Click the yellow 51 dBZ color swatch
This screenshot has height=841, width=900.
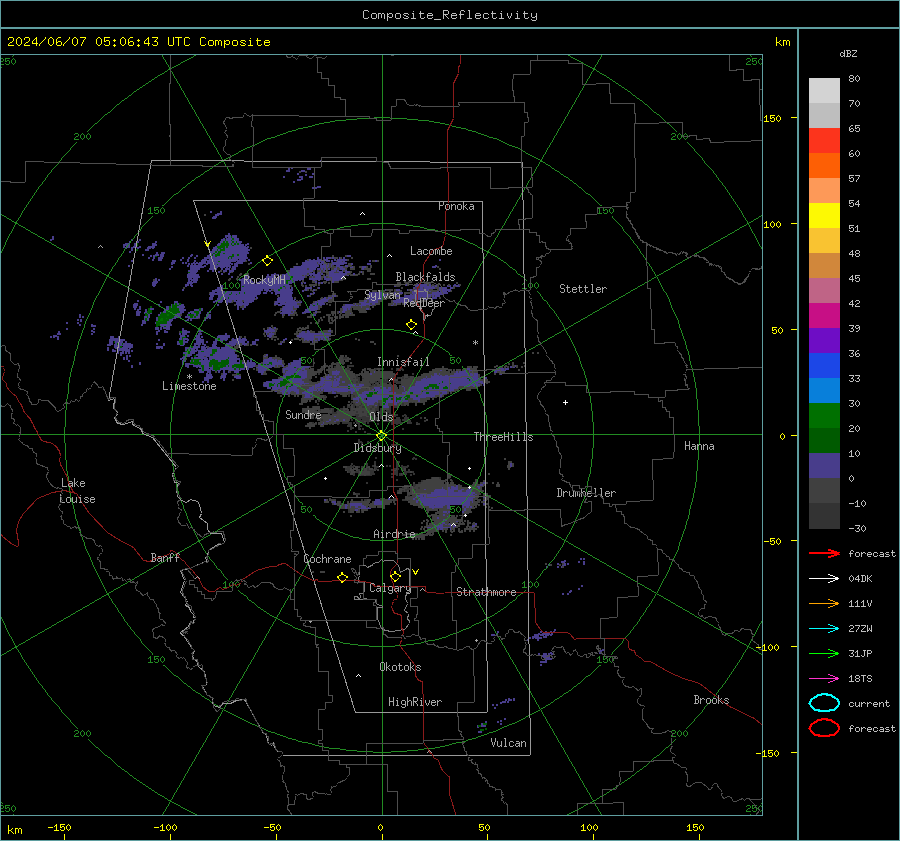tap(824, 215)
